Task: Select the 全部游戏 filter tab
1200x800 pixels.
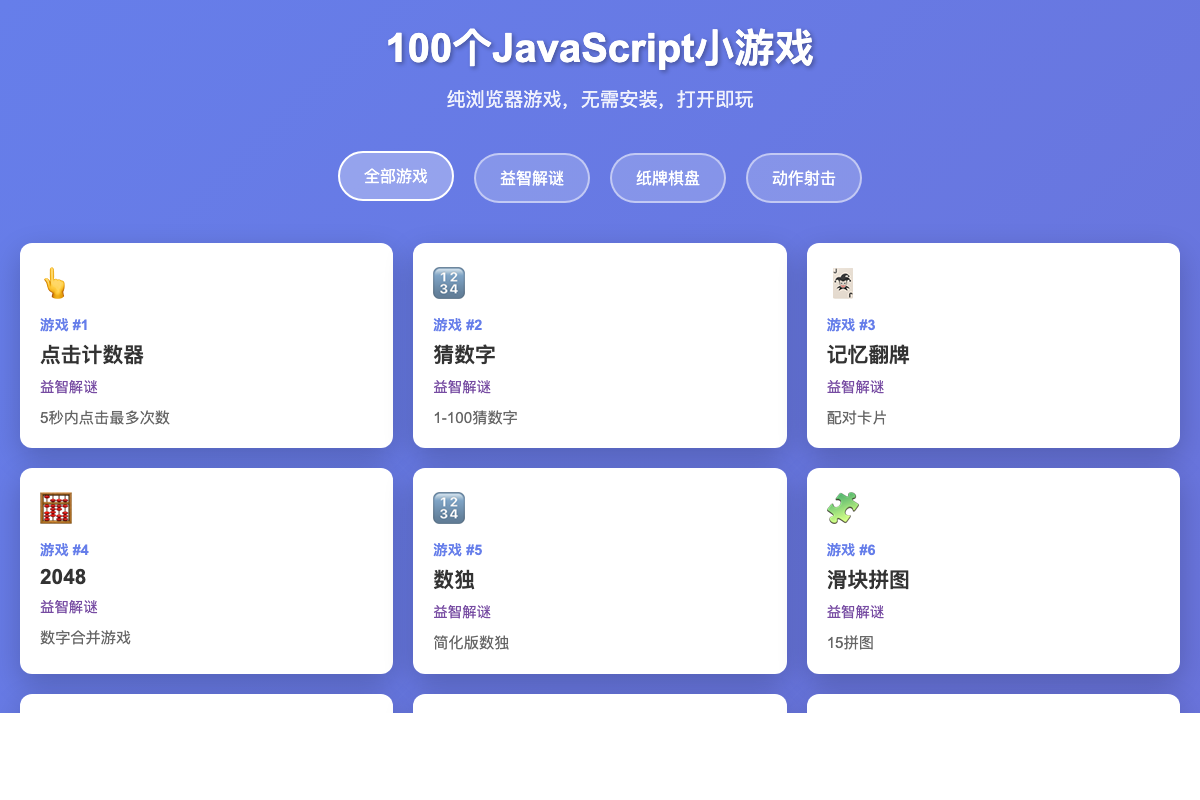Action: (x=396, y=176)
